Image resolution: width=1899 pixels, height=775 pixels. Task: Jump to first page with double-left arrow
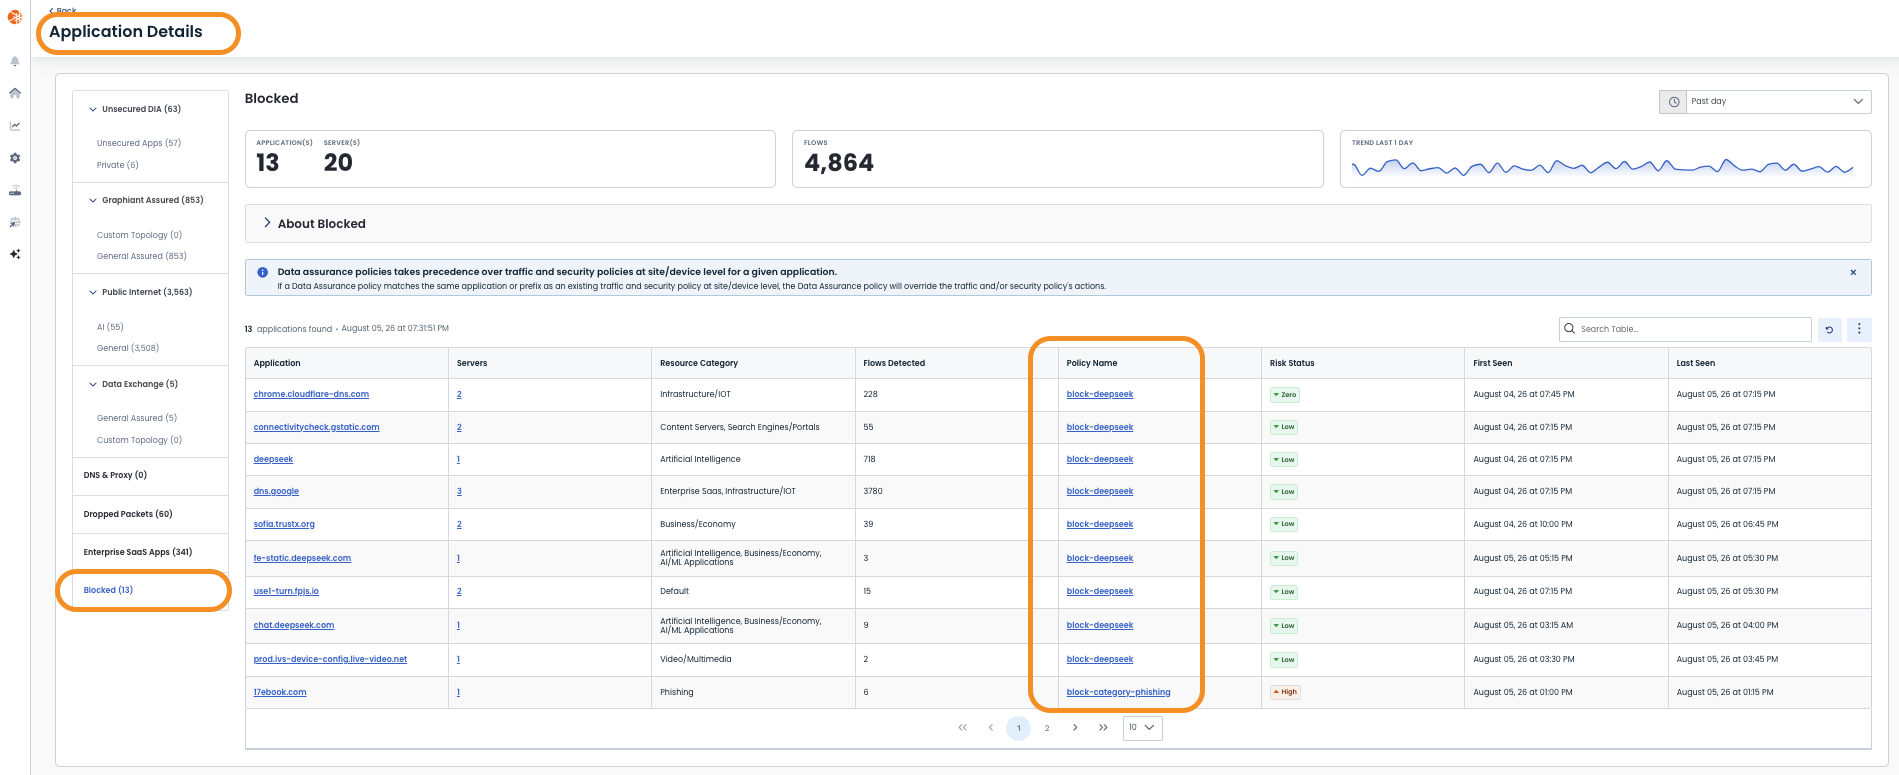962,727
